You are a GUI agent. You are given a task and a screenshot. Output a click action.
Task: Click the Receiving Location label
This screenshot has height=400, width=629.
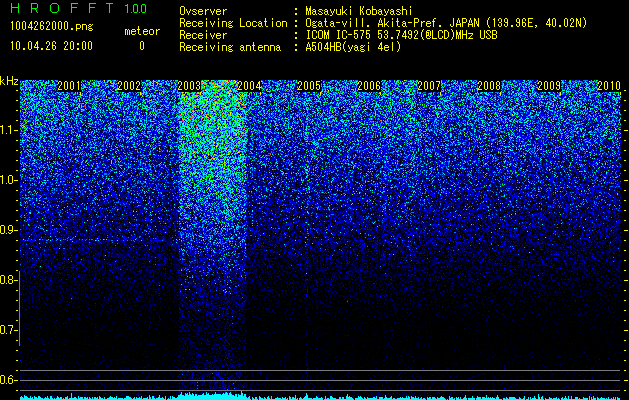point(233,23)
